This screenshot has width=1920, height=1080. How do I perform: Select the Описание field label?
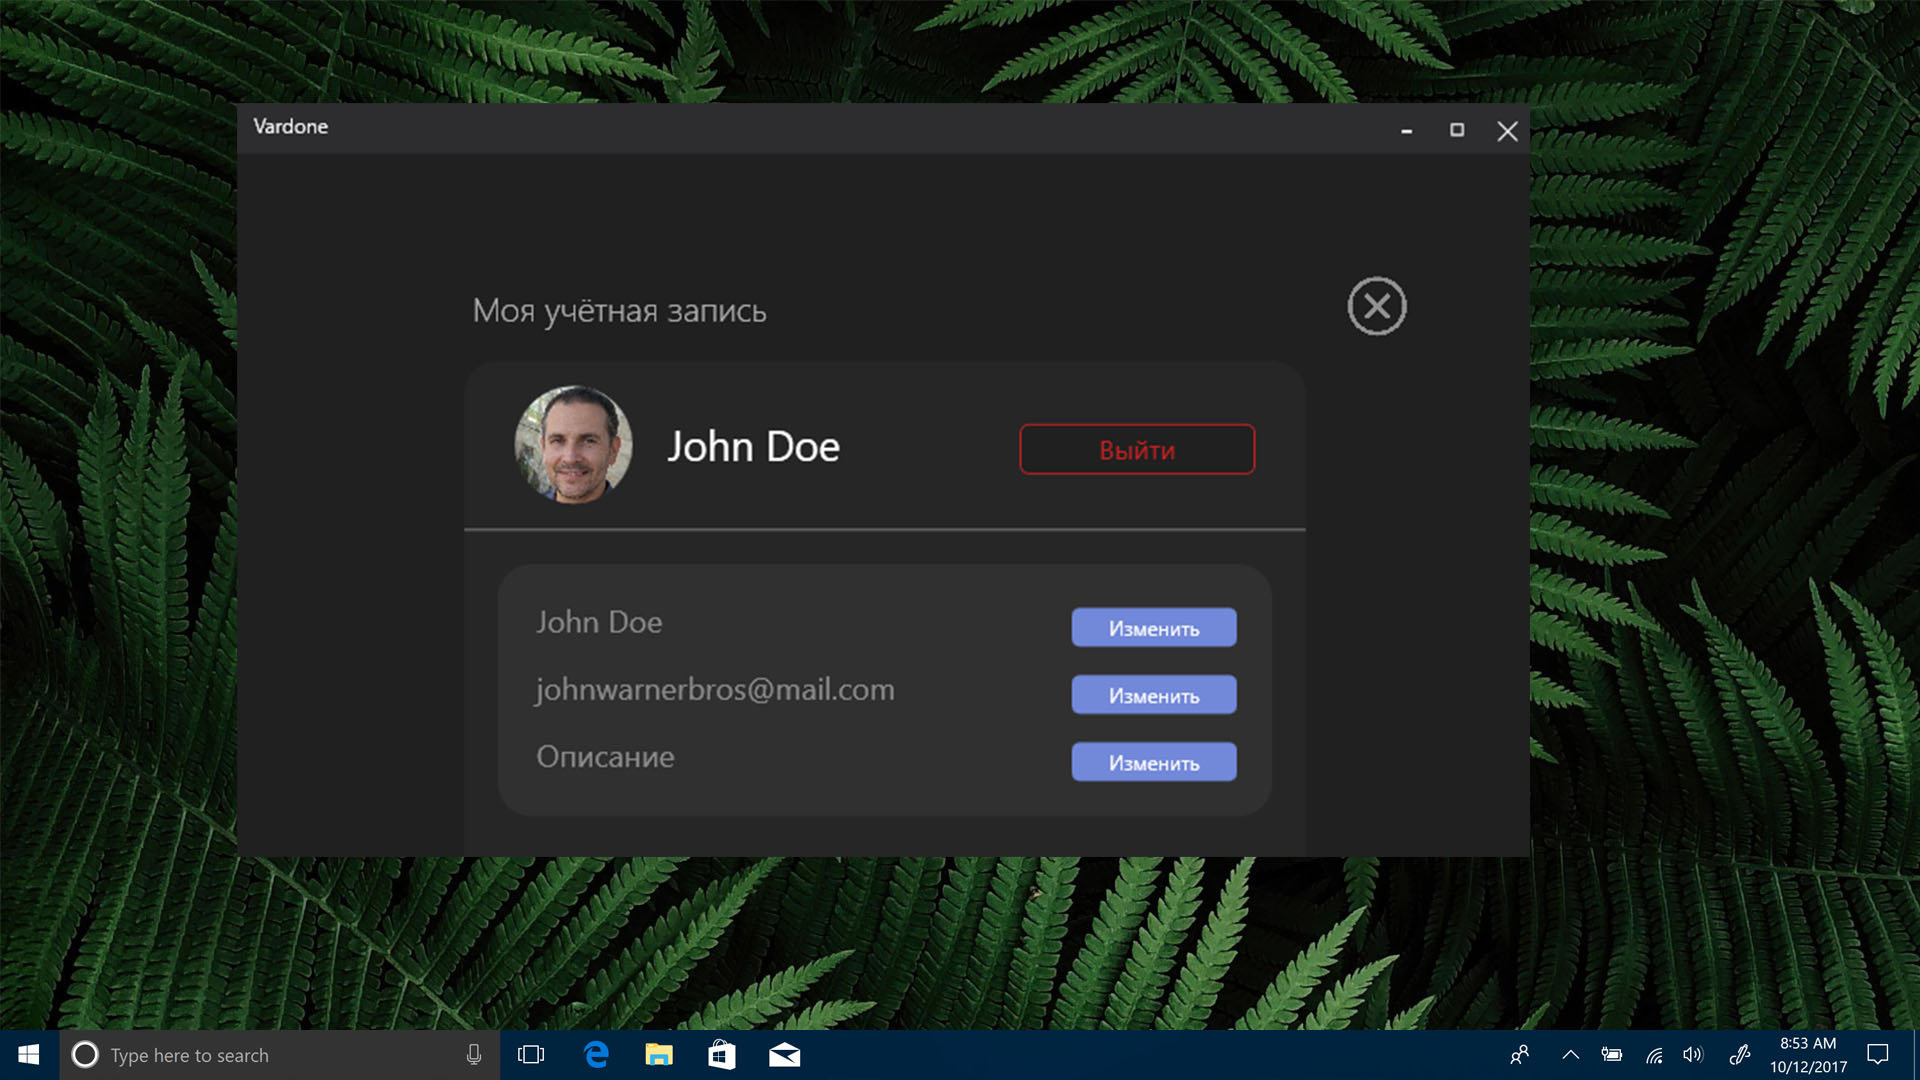click(x=605, y=757)
